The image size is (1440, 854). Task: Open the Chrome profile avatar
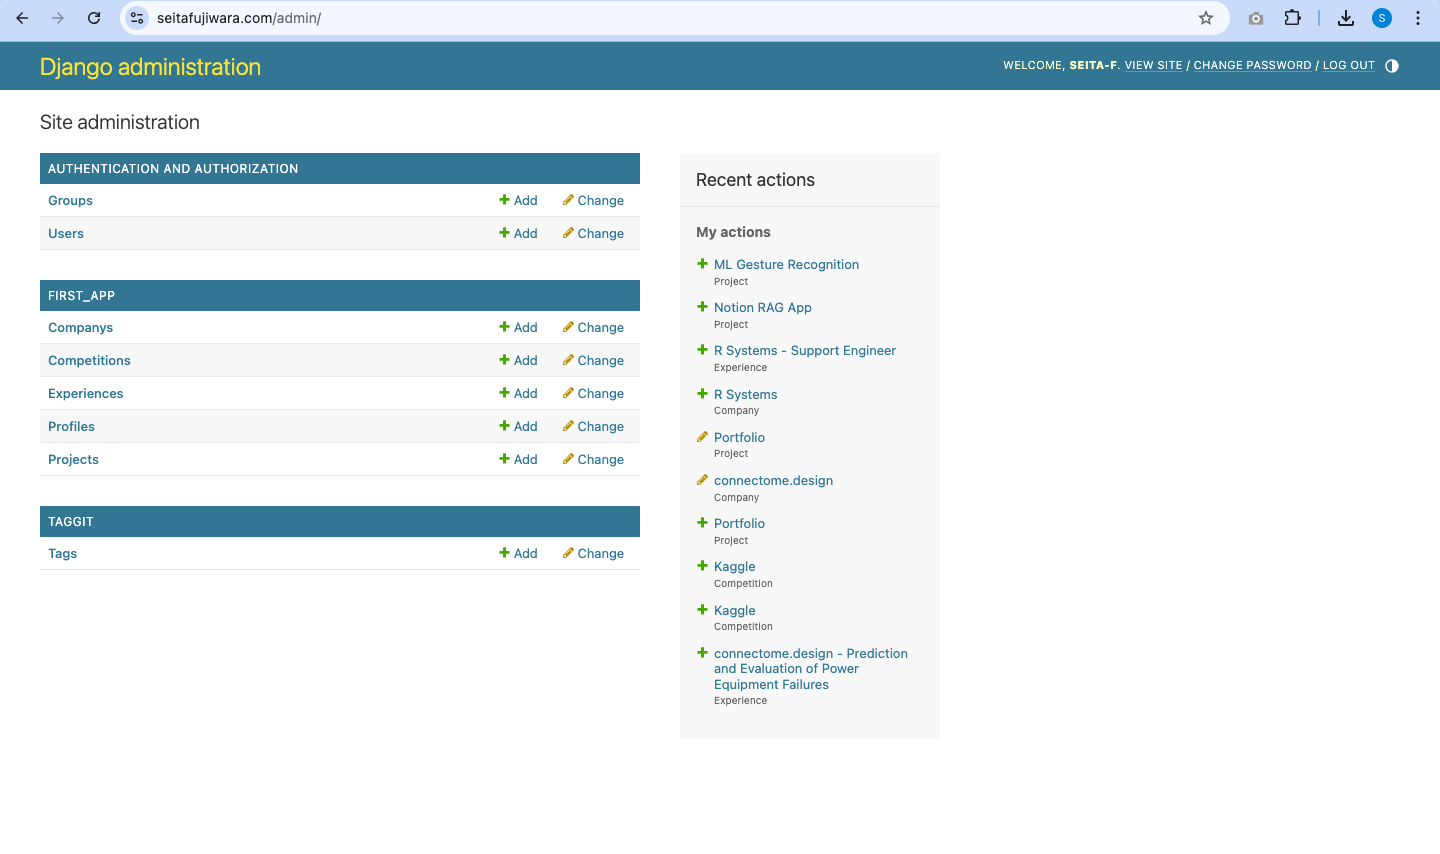[1382, 18]
